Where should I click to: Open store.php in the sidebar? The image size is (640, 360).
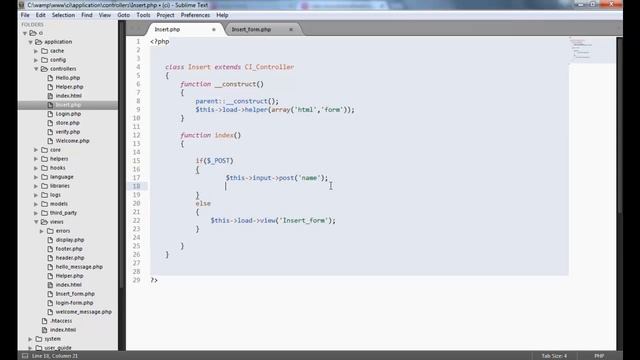[x=68, y=122]
